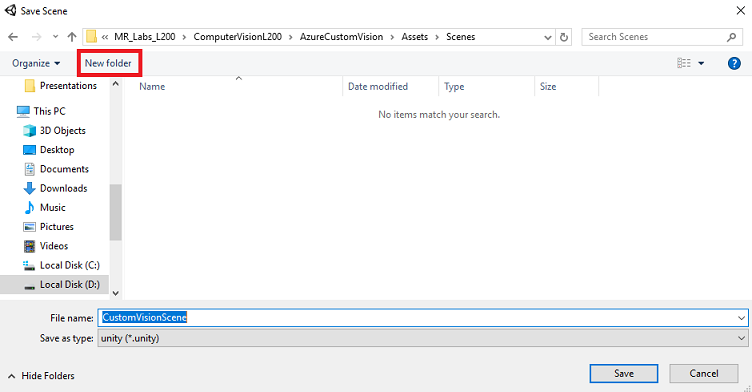
Task: Click the Search Scenes box
Action: [662, 37]
